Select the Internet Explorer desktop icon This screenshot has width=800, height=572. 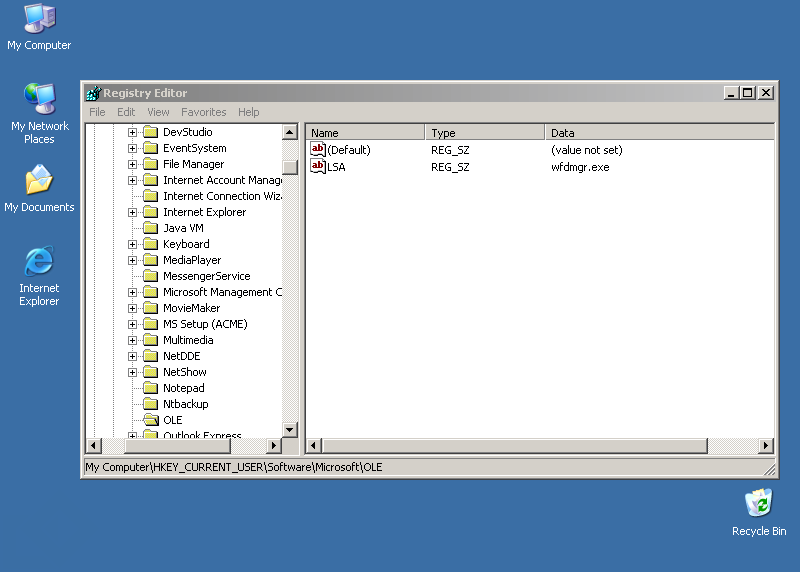[39, 276]
